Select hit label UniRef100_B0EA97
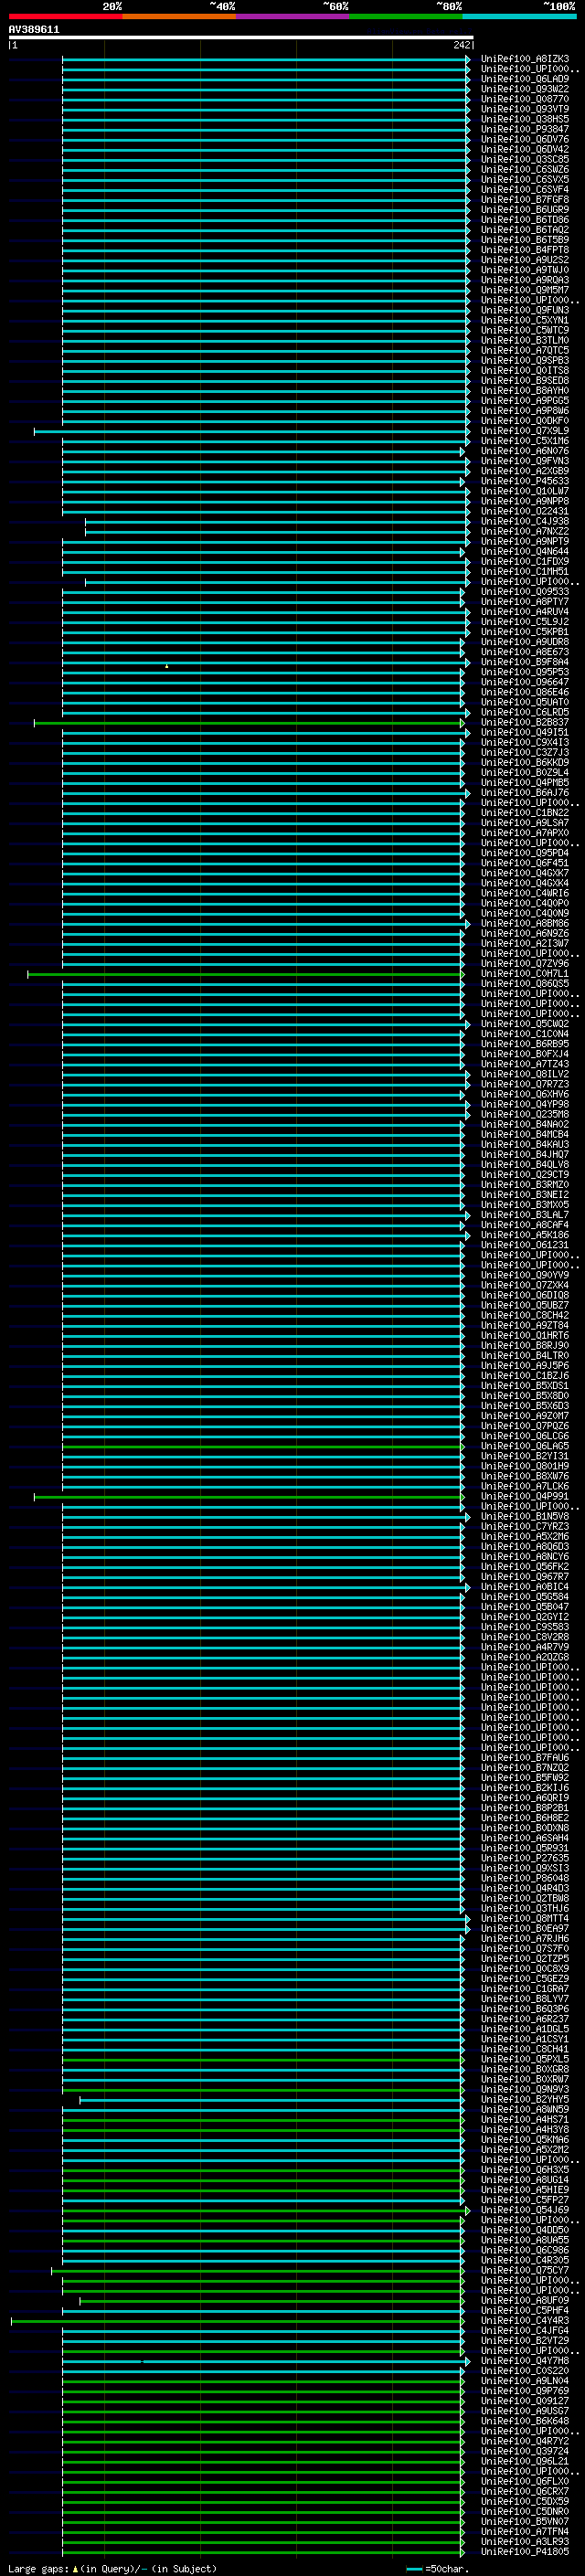585x2576 pixels. [525, 1928]
